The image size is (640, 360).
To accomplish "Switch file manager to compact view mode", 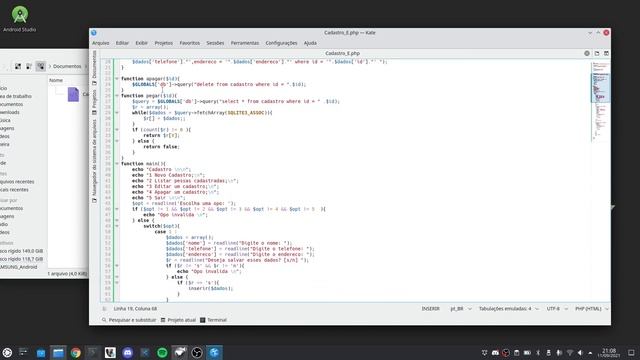I will [29, 66].
